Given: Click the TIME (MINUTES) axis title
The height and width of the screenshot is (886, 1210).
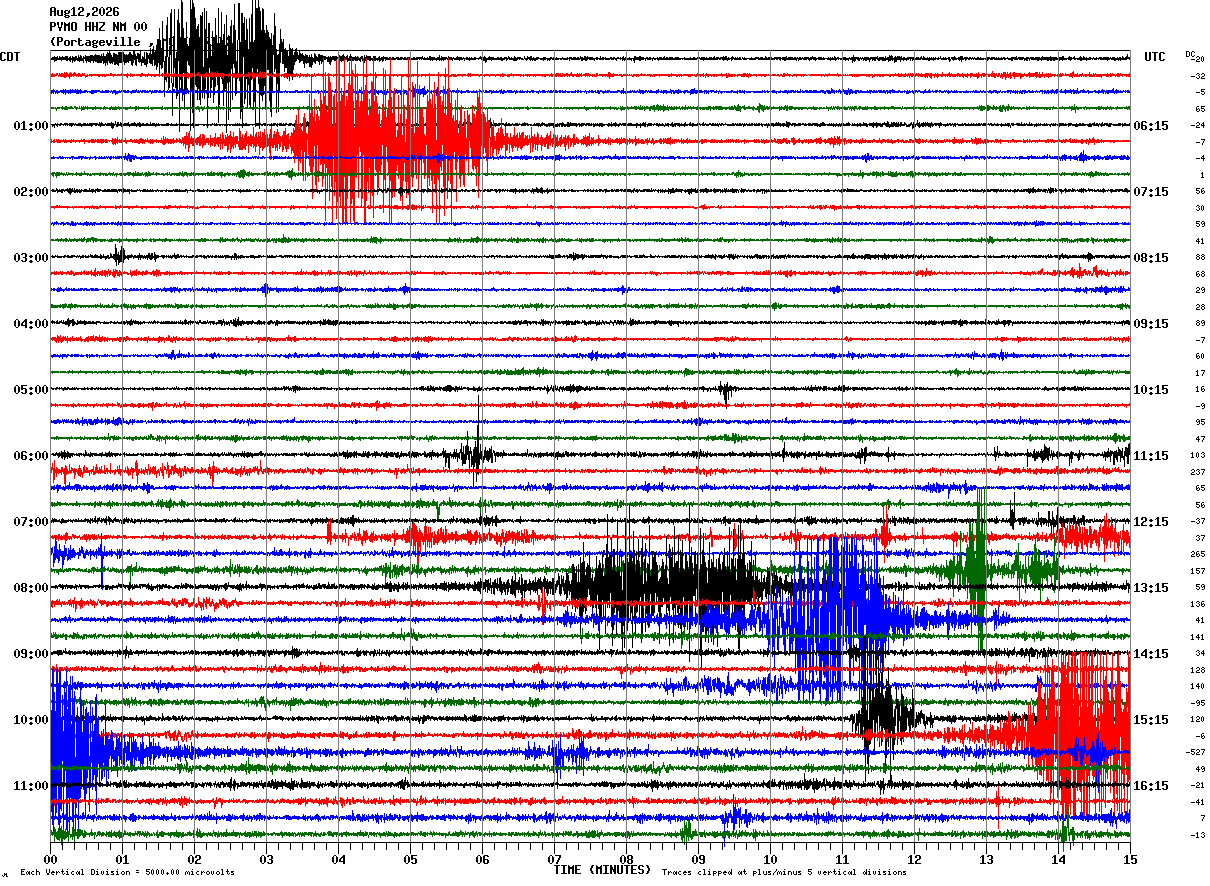Looking at the screenshot, I should point(602,870).
